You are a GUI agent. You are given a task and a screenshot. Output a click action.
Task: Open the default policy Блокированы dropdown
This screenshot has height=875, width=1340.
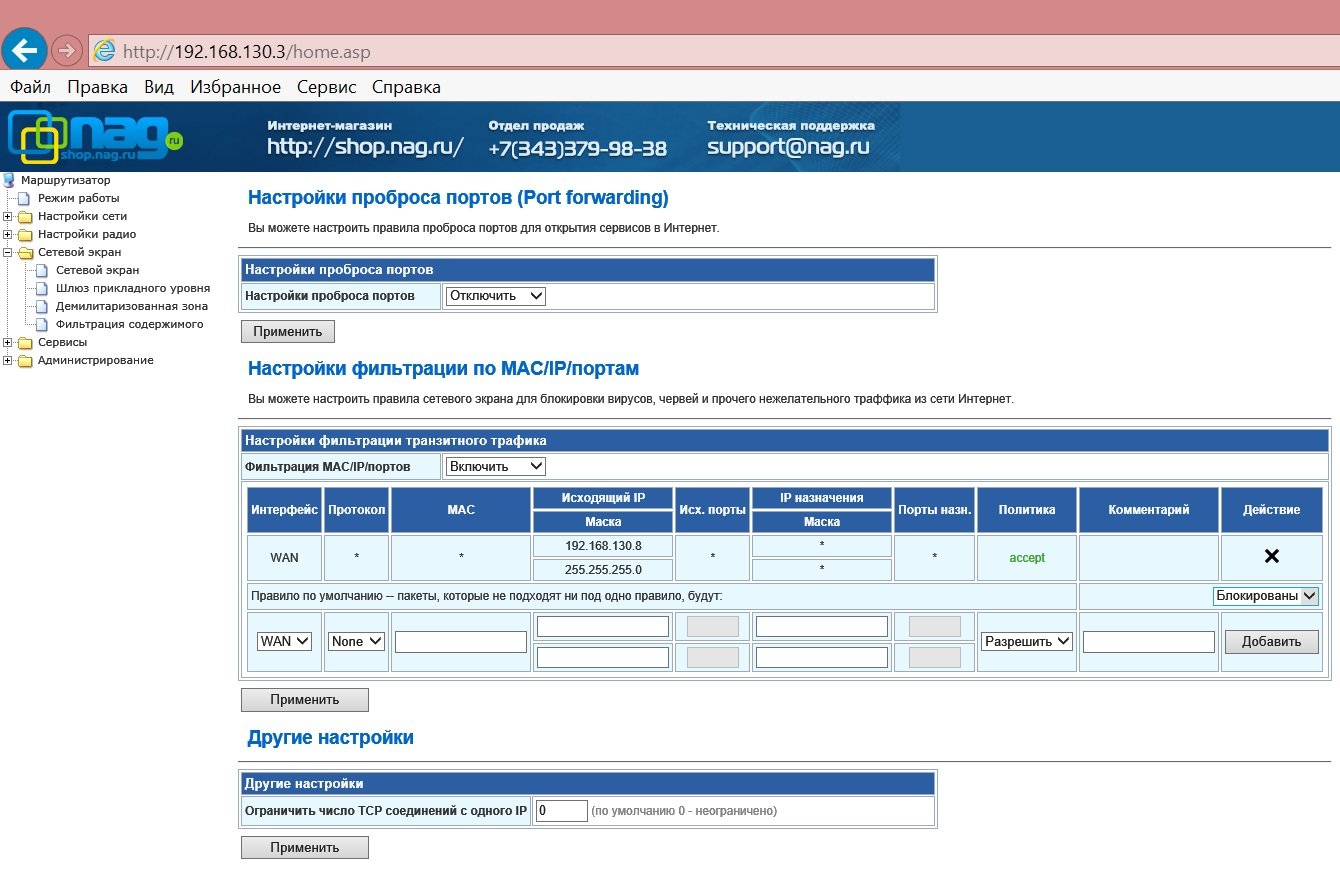[x=1265, y=596]
